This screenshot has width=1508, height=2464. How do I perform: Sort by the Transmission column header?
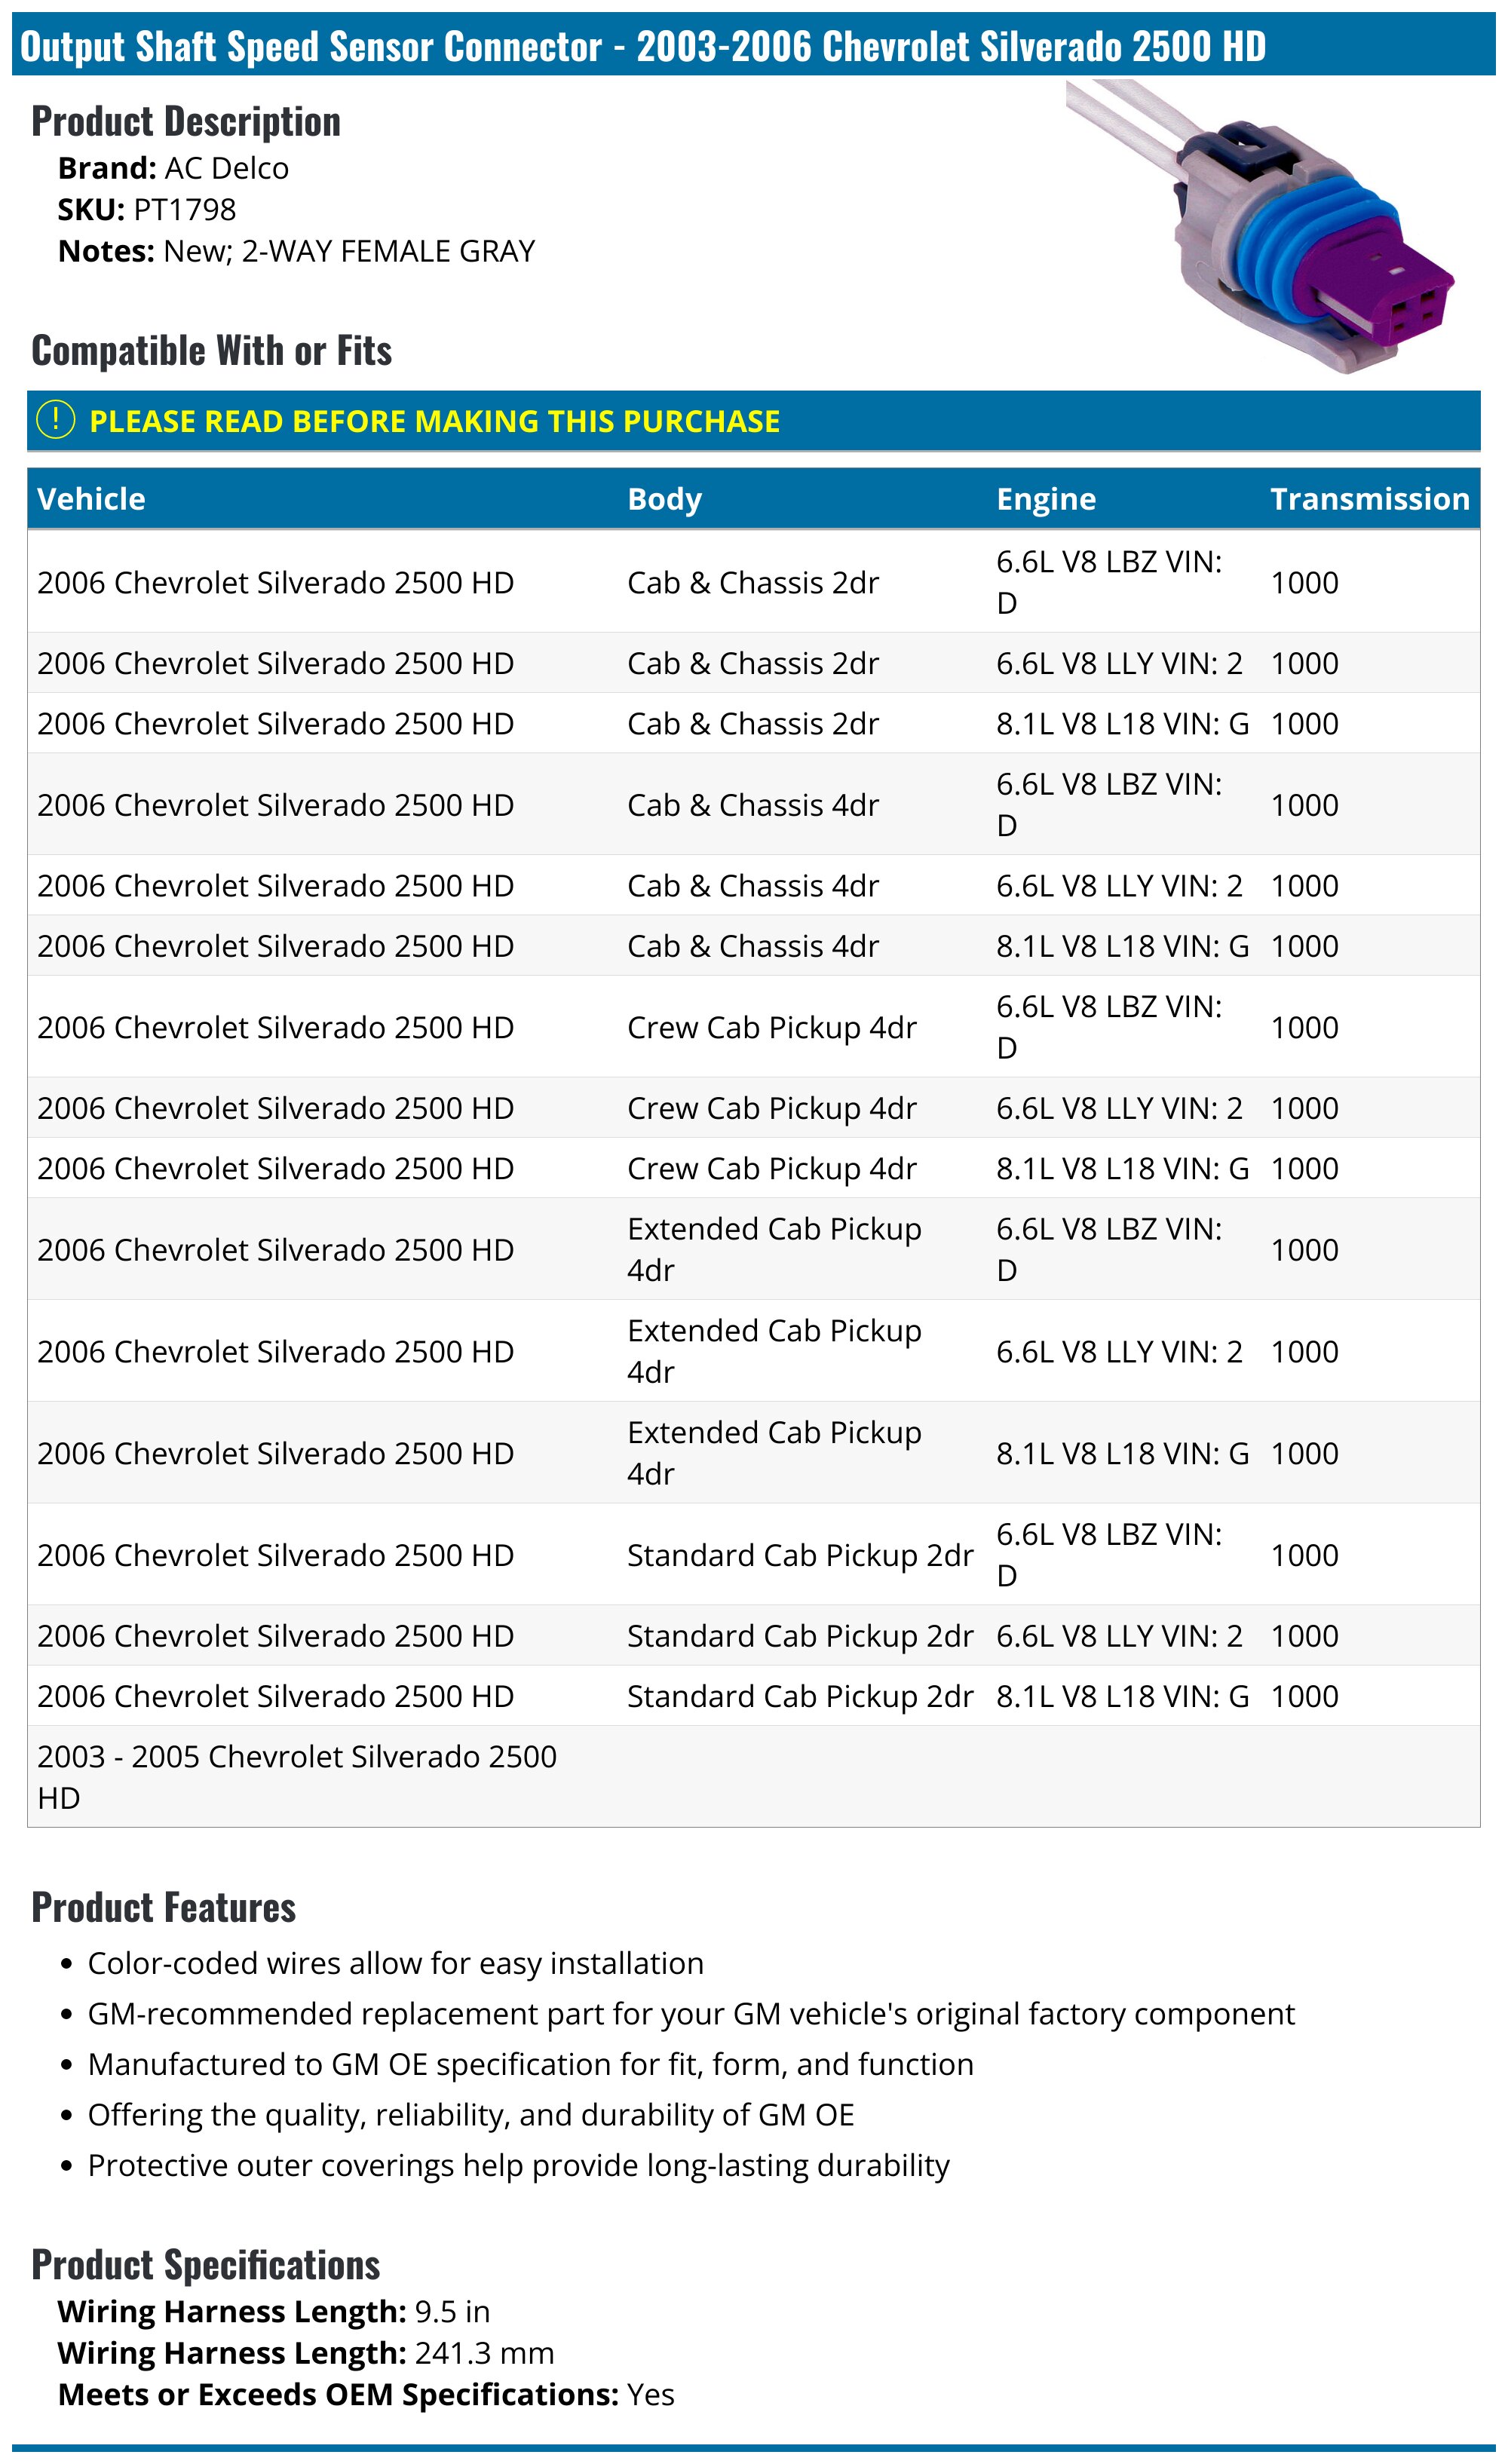click(x=1369, y=499)
